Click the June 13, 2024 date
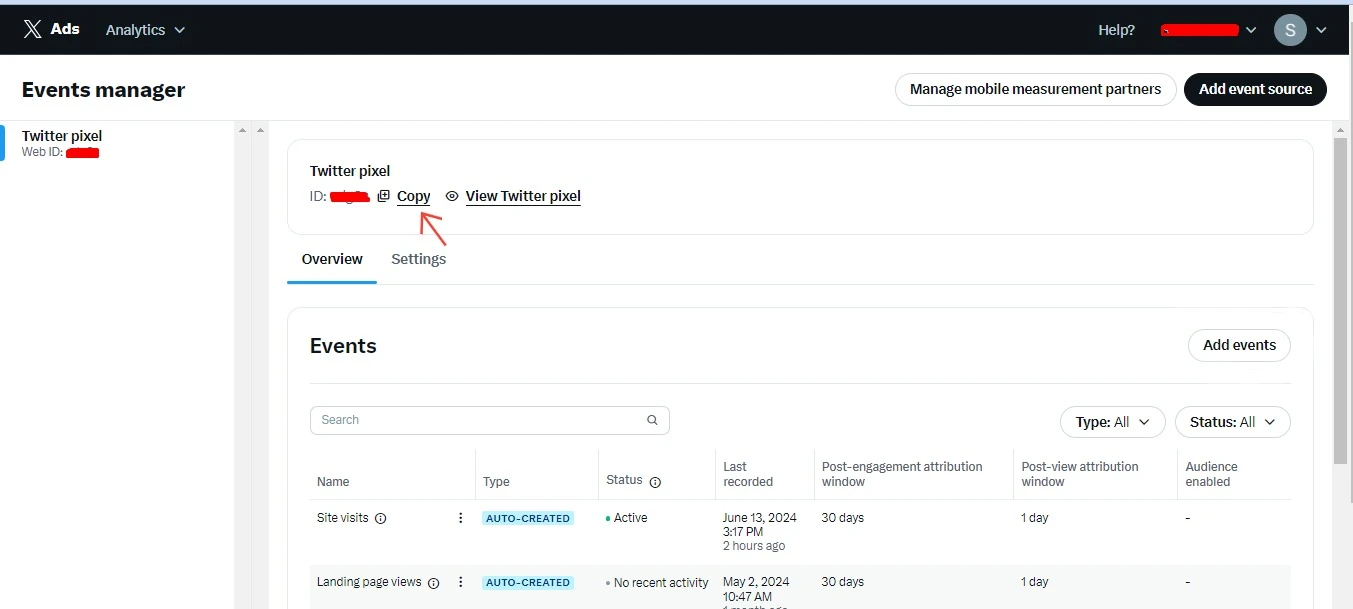 (760, 518)
